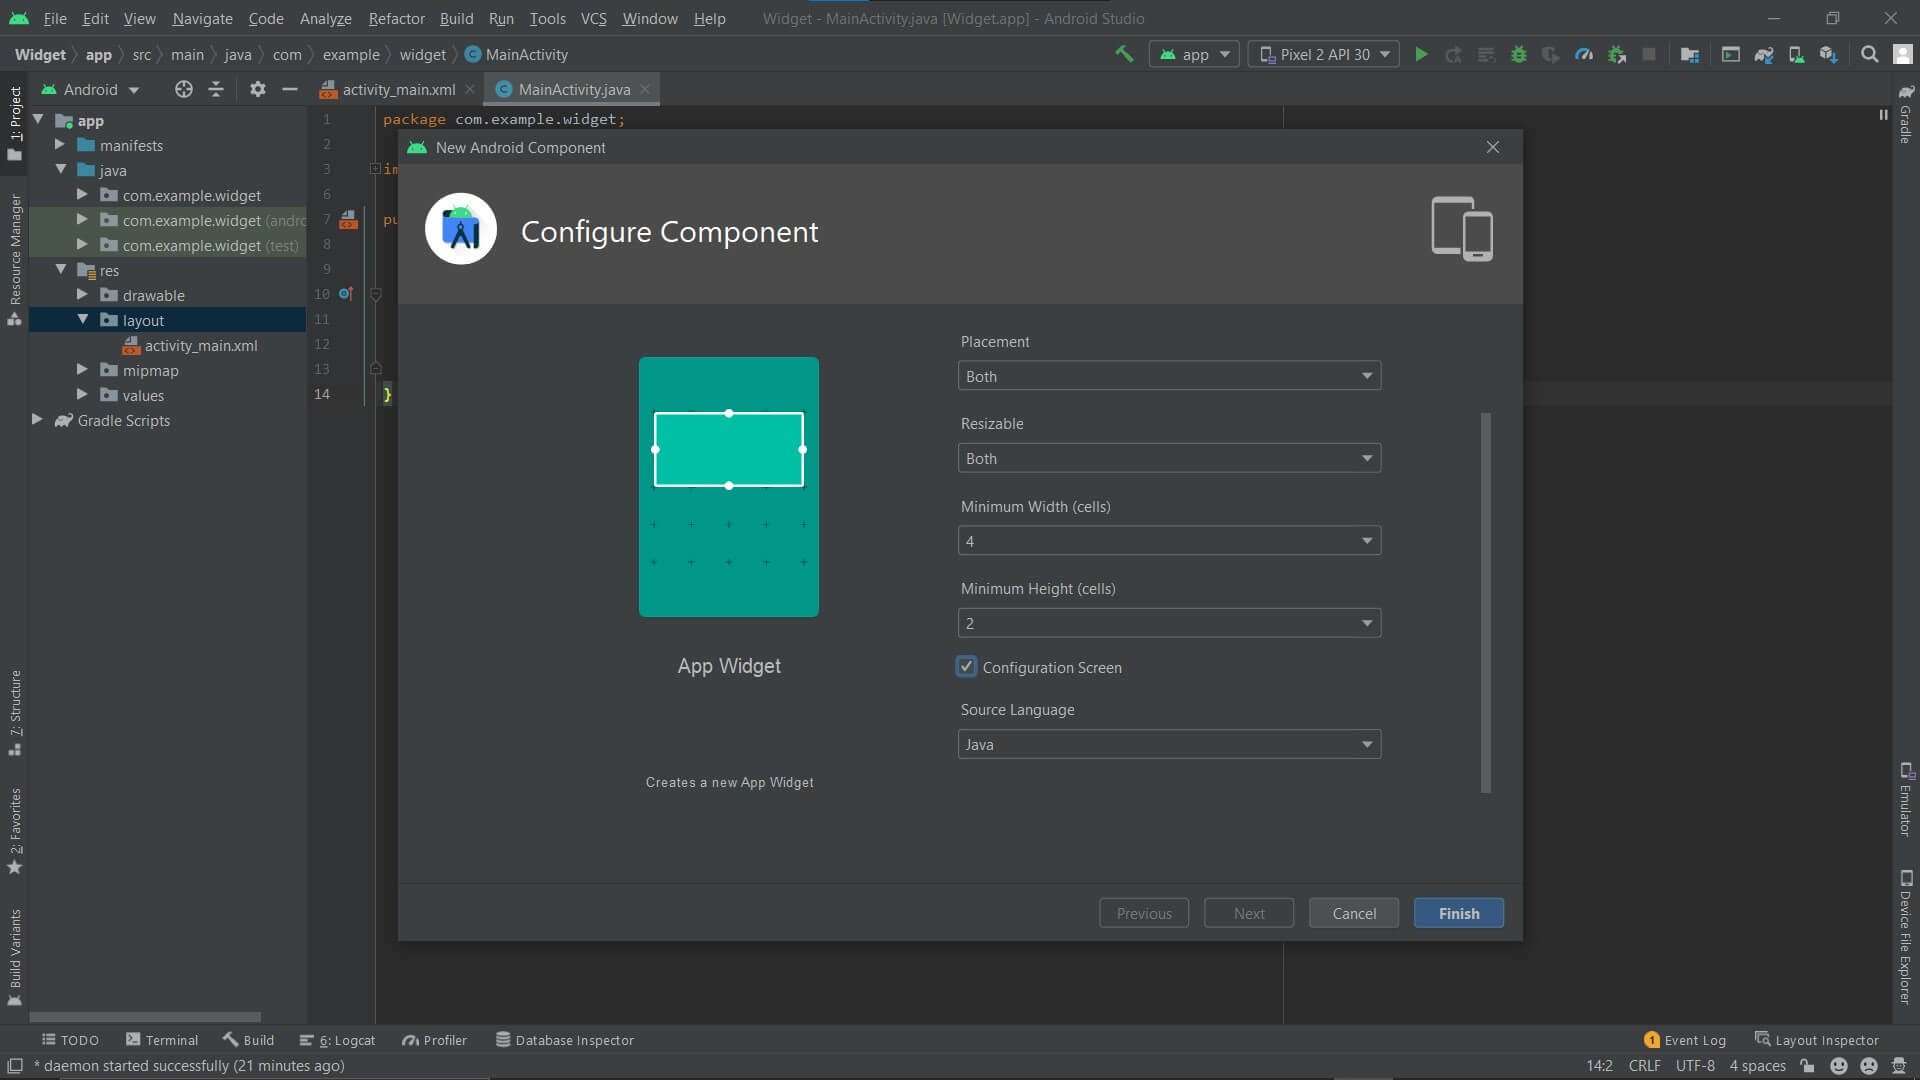
Task: Click the UTF-8 encoding in status bar
Action: pos(1695,1066)
